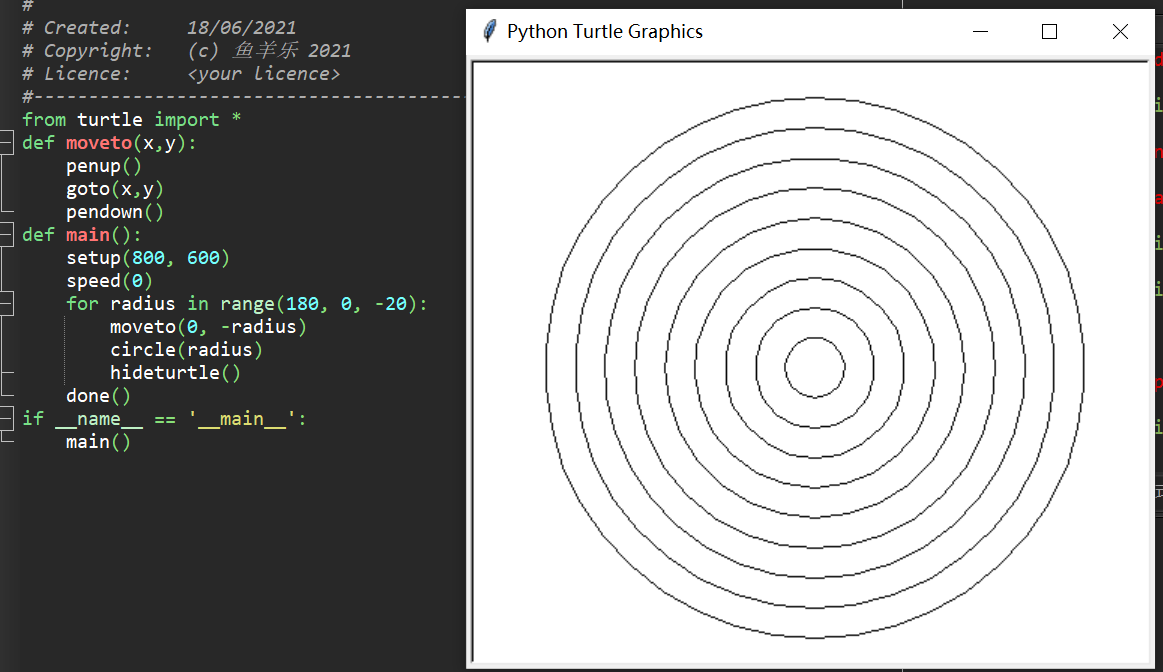The image size is (1163, 672).
Task: Minimize the Python Turtle Graphics window
Action: click(981, 31)
